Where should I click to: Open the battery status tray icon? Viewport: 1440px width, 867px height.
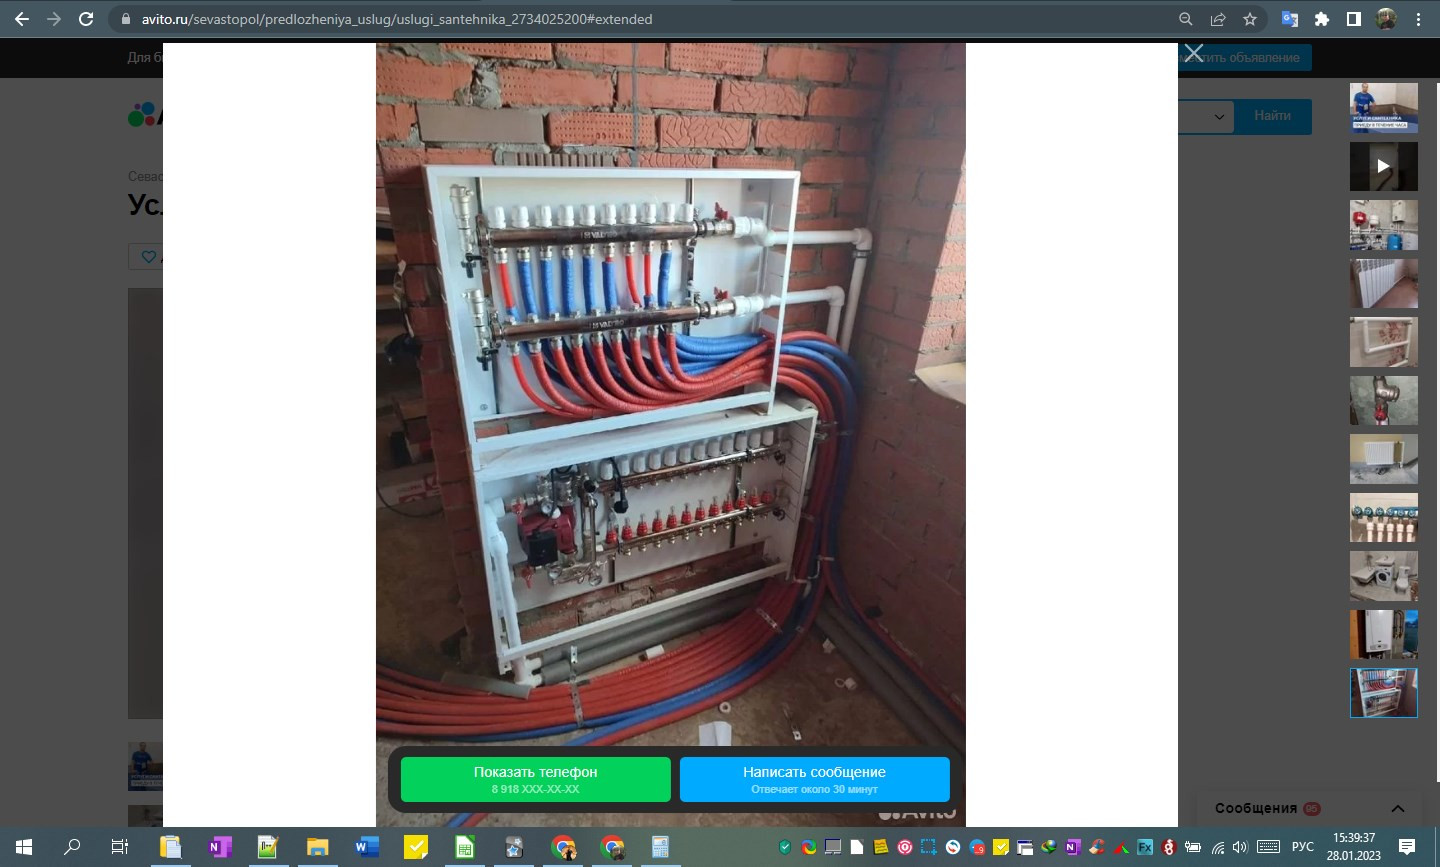pyautogui.click(x=1192, y=847)
